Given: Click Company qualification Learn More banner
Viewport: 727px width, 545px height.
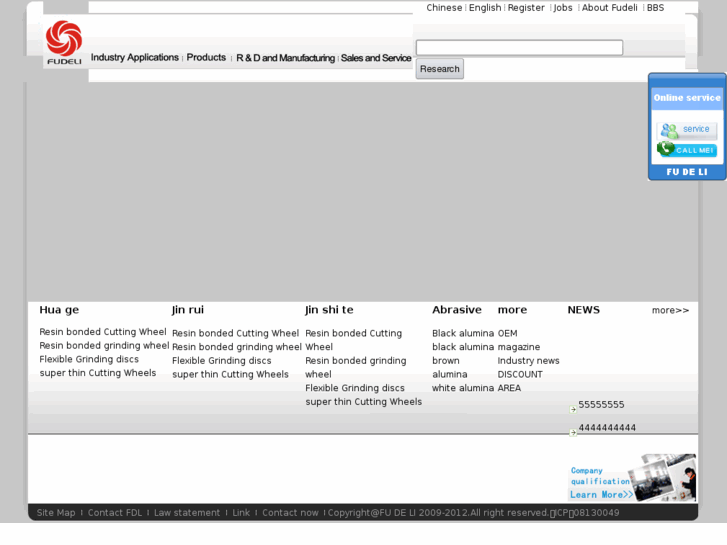Looking at the screenshot, I should (632, 478).
